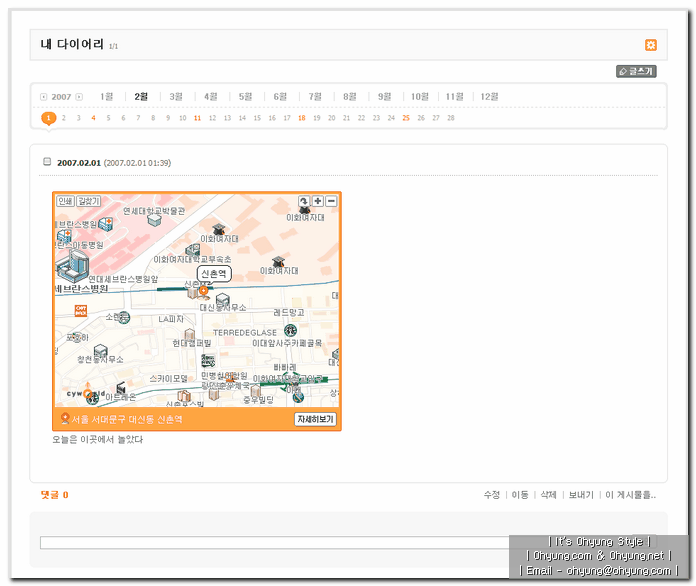This screenshot has height=586, width=696.
Task: Click the 글쓰기 write button
Action: coord(636,72)
